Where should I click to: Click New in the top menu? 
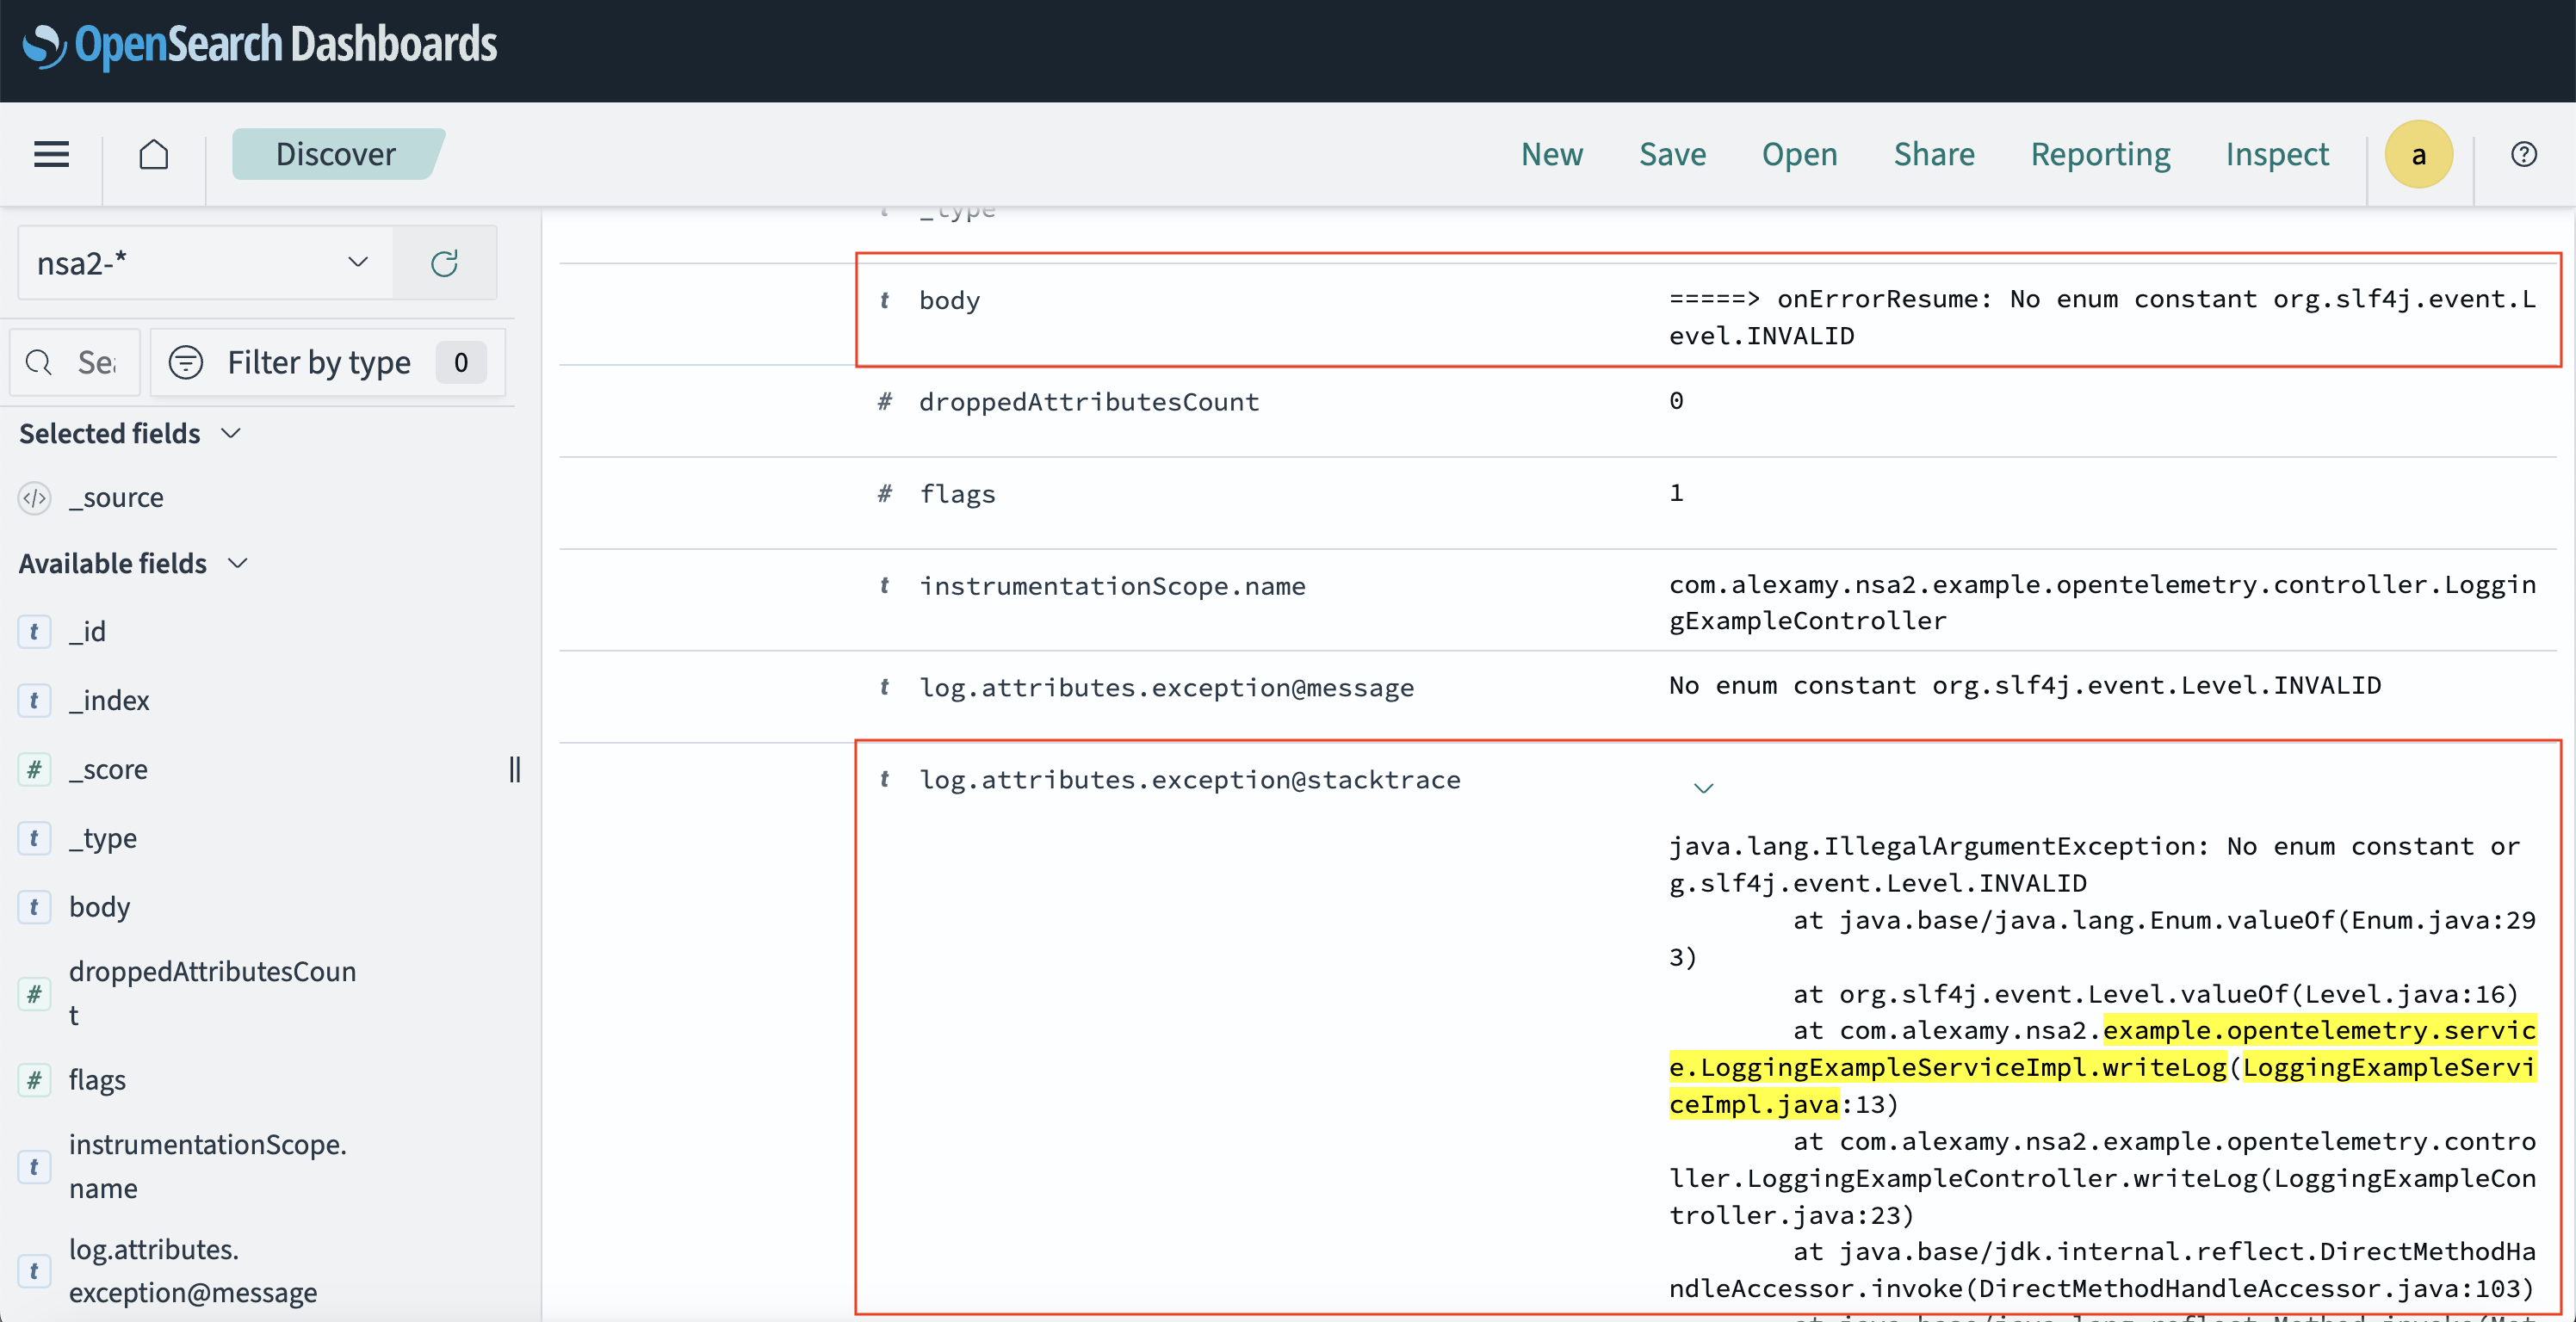coord(1552,154)
